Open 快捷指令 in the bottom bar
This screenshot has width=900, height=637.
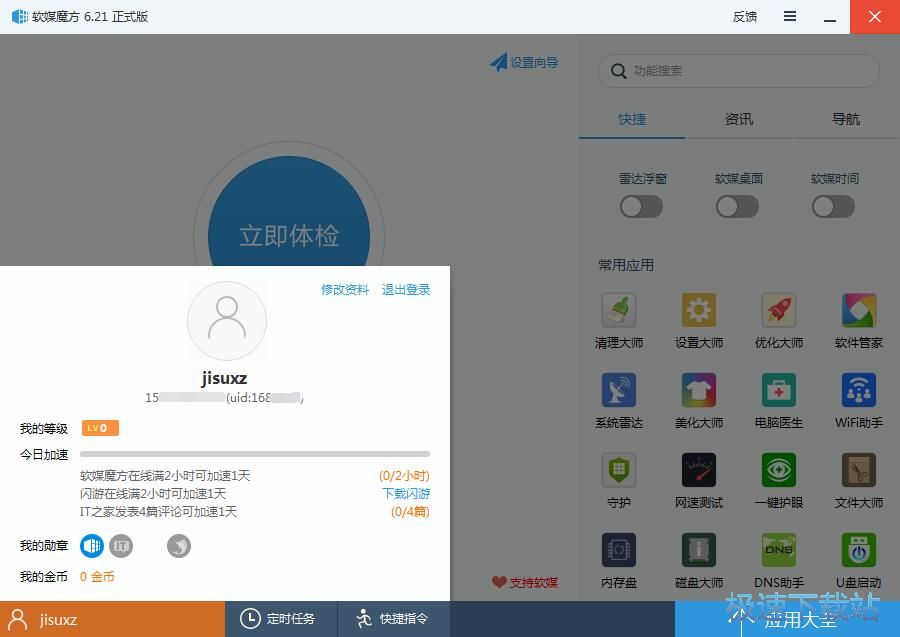point(394,619)
